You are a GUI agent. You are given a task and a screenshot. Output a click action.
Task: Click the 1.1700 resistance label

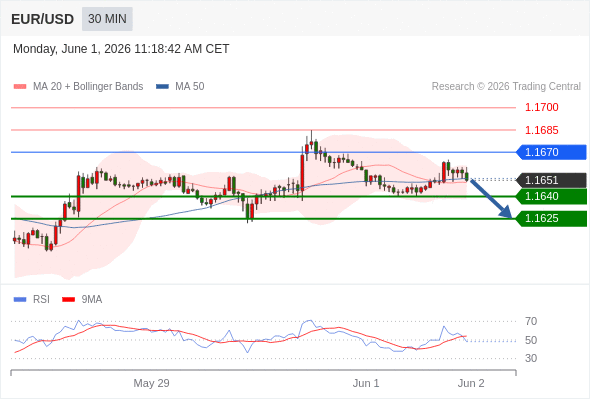tap(541, 108)
